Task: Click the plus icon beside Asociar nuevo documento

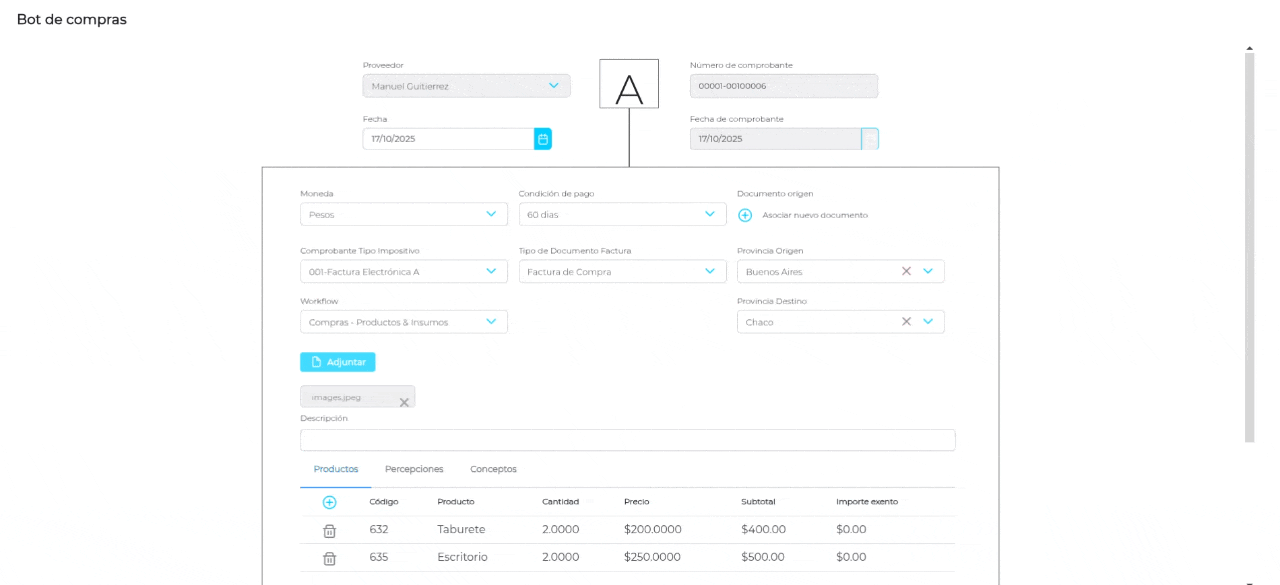Action: pyautogui.click(x=745, y=214)
